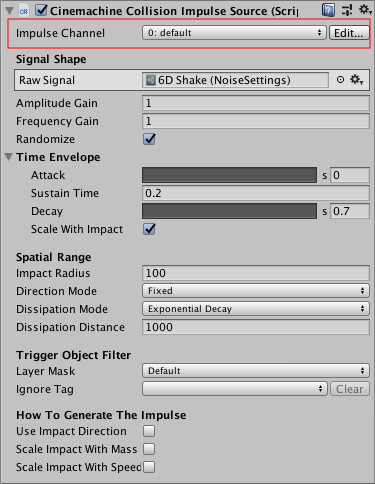Enable Use Impact Direction
The height and width of the screenshot is (484, 375).
(x=149, y=431)
